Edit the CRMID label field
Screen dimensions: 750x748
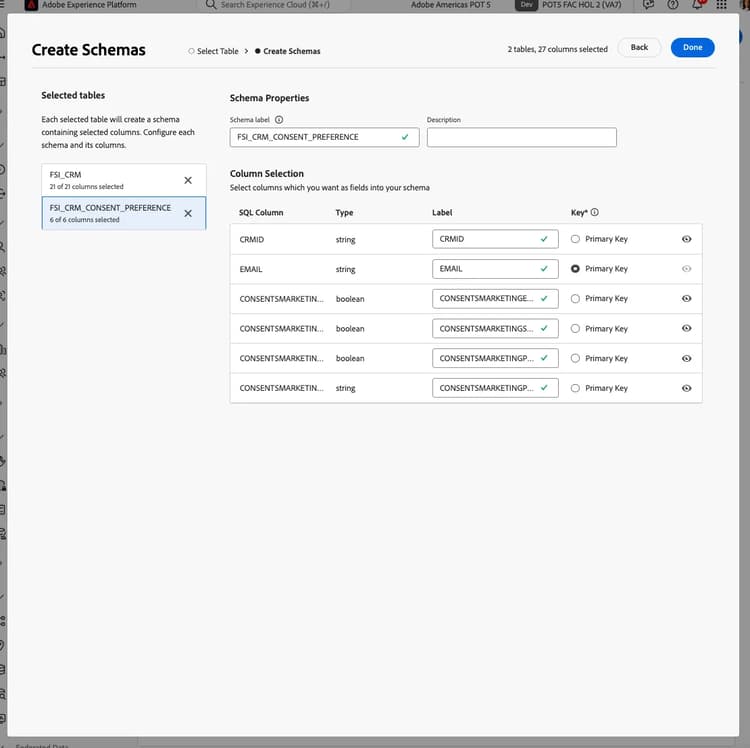tap(495, 239)
